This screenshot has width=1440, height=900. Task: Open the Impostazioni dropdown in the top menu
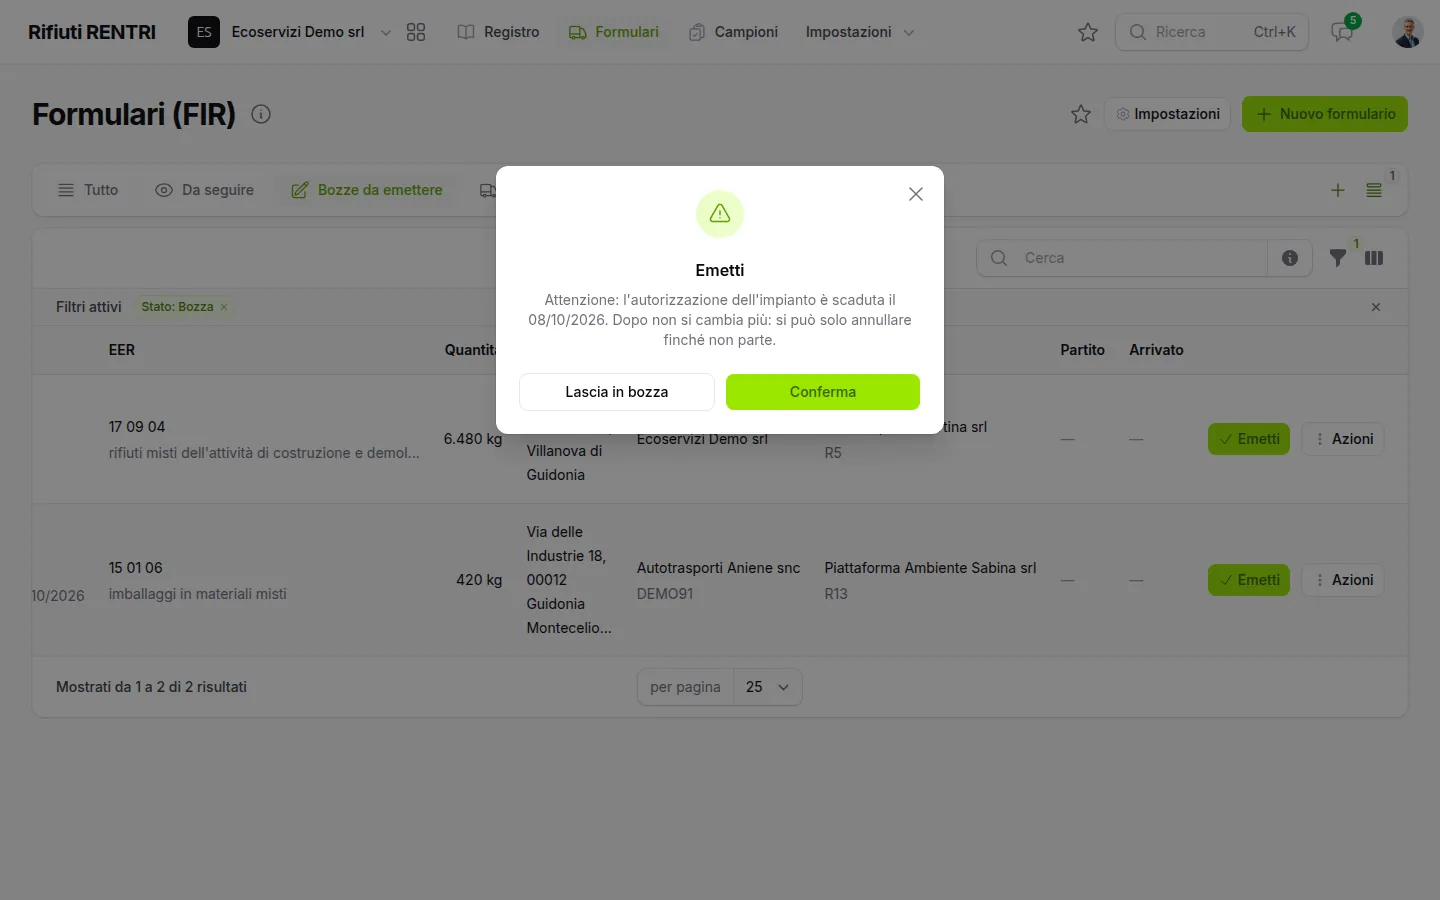[x=860, y=32]
